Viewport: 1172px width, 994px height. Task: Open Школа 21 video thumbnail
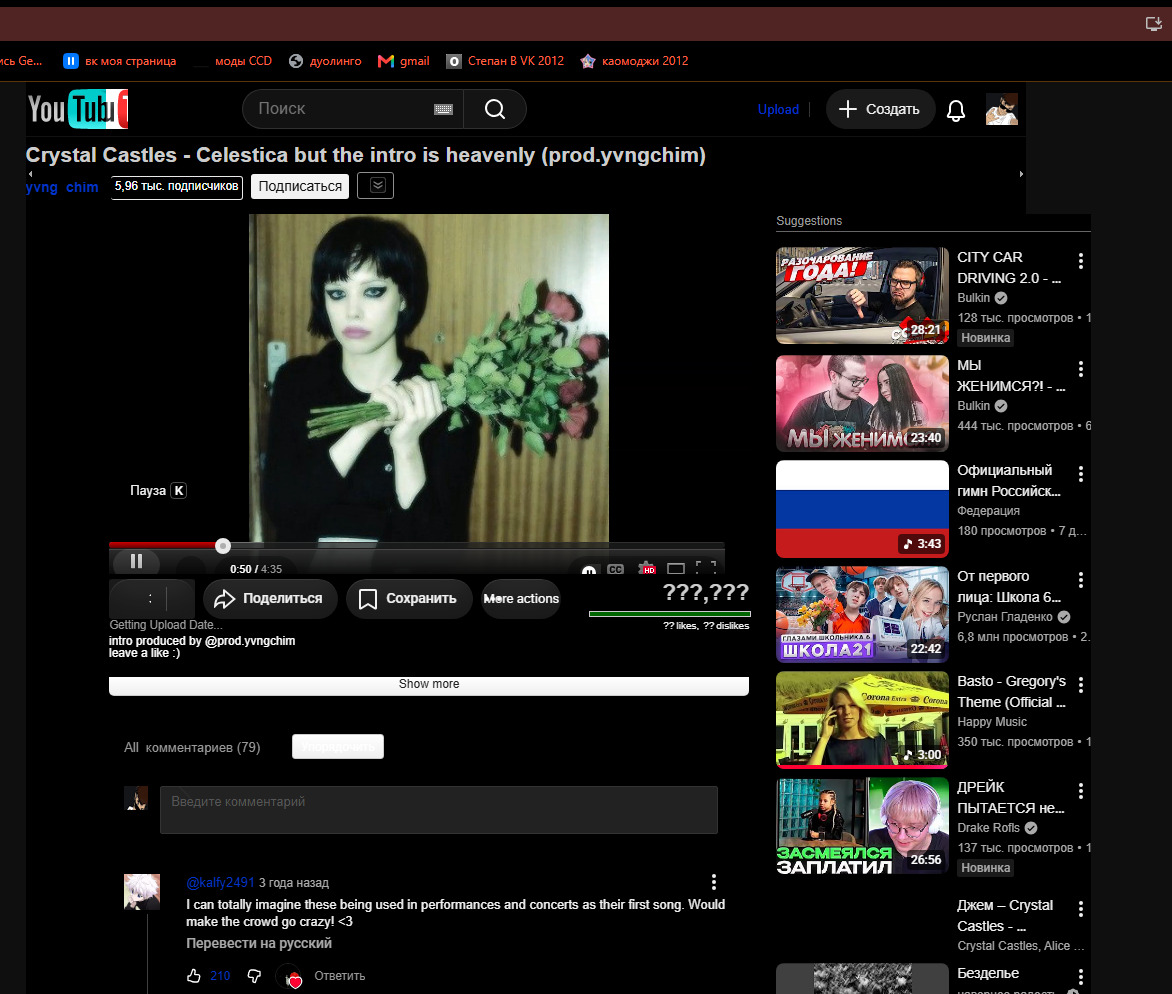coord(862,614)
